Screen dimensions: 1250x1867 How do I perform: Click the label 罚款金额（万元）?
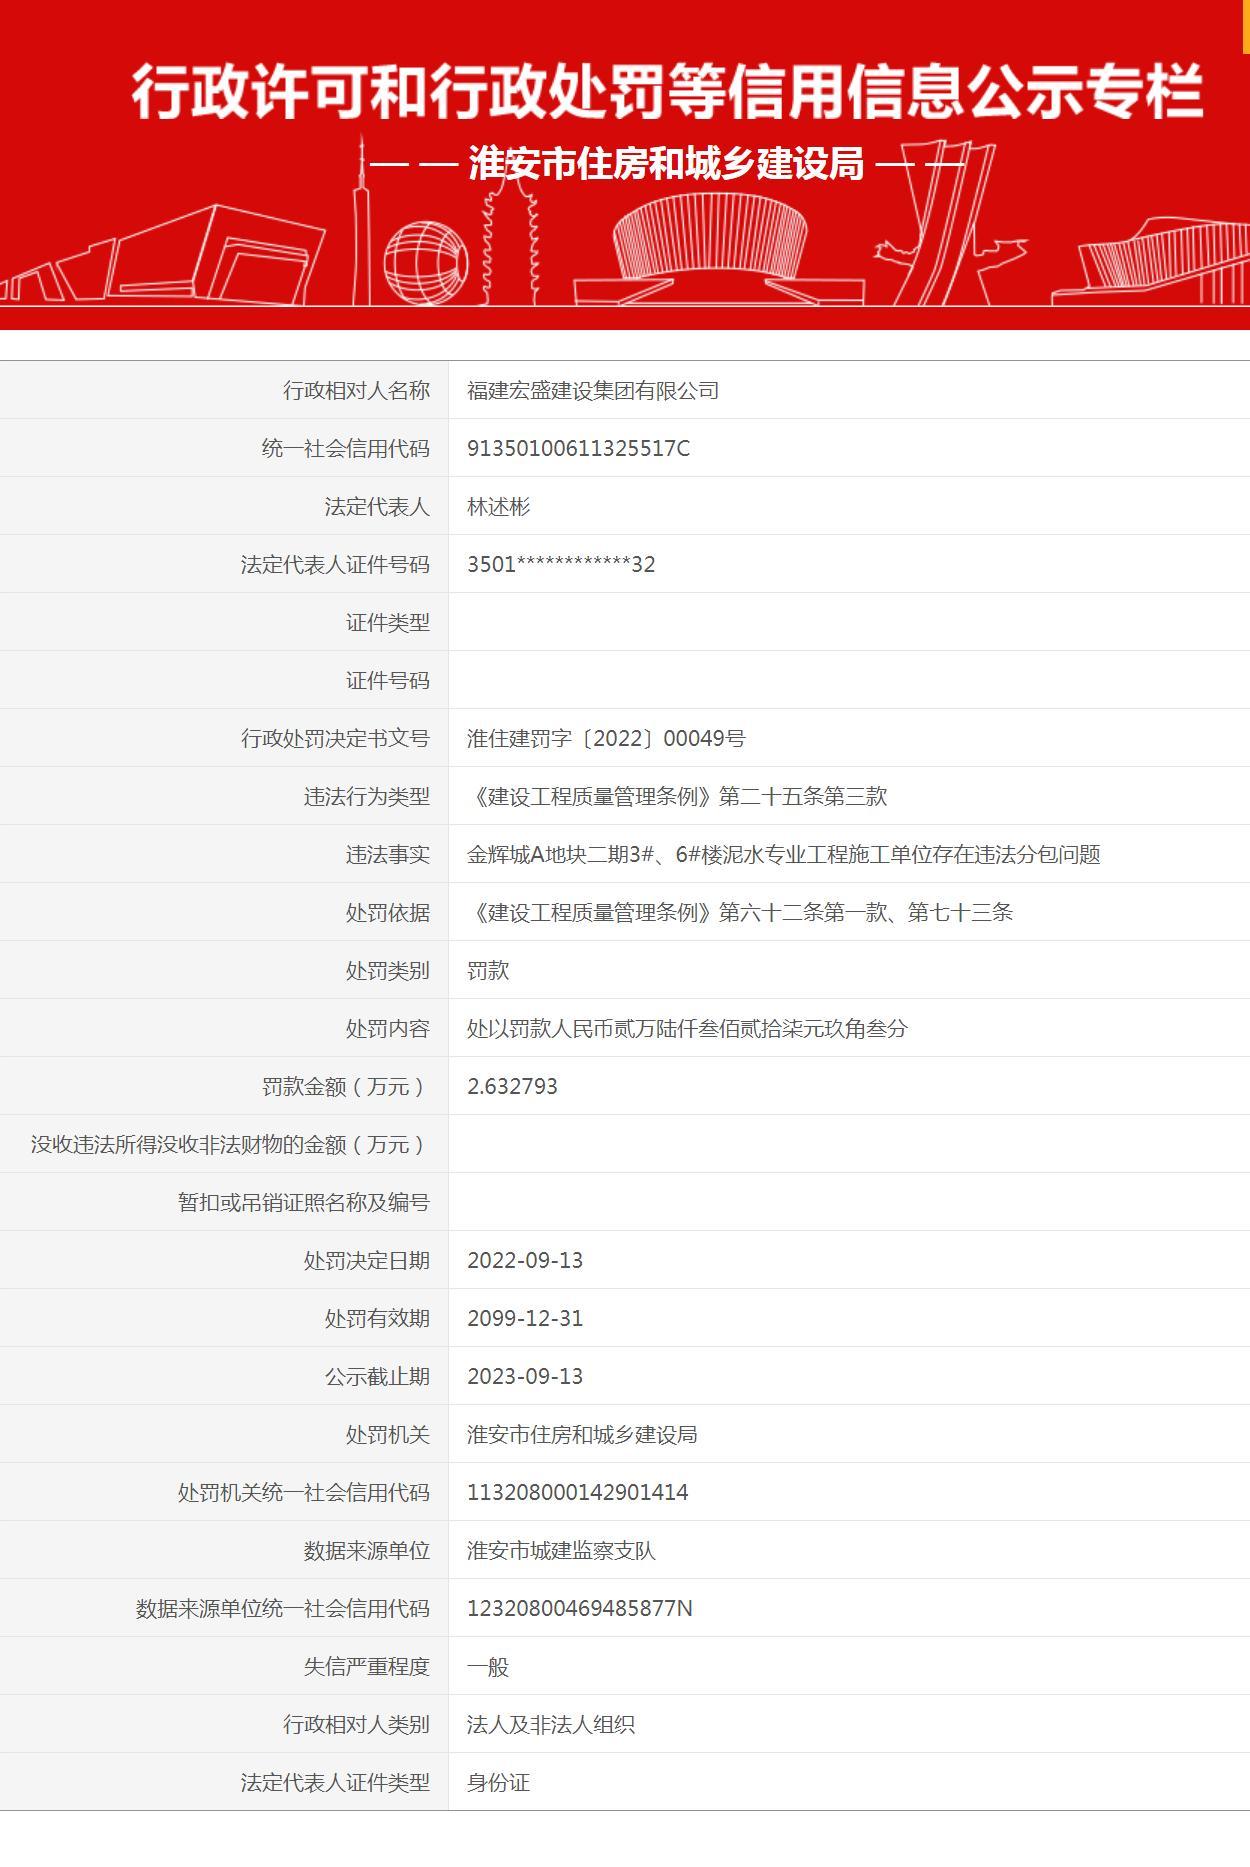click(x=346, y=1086)
